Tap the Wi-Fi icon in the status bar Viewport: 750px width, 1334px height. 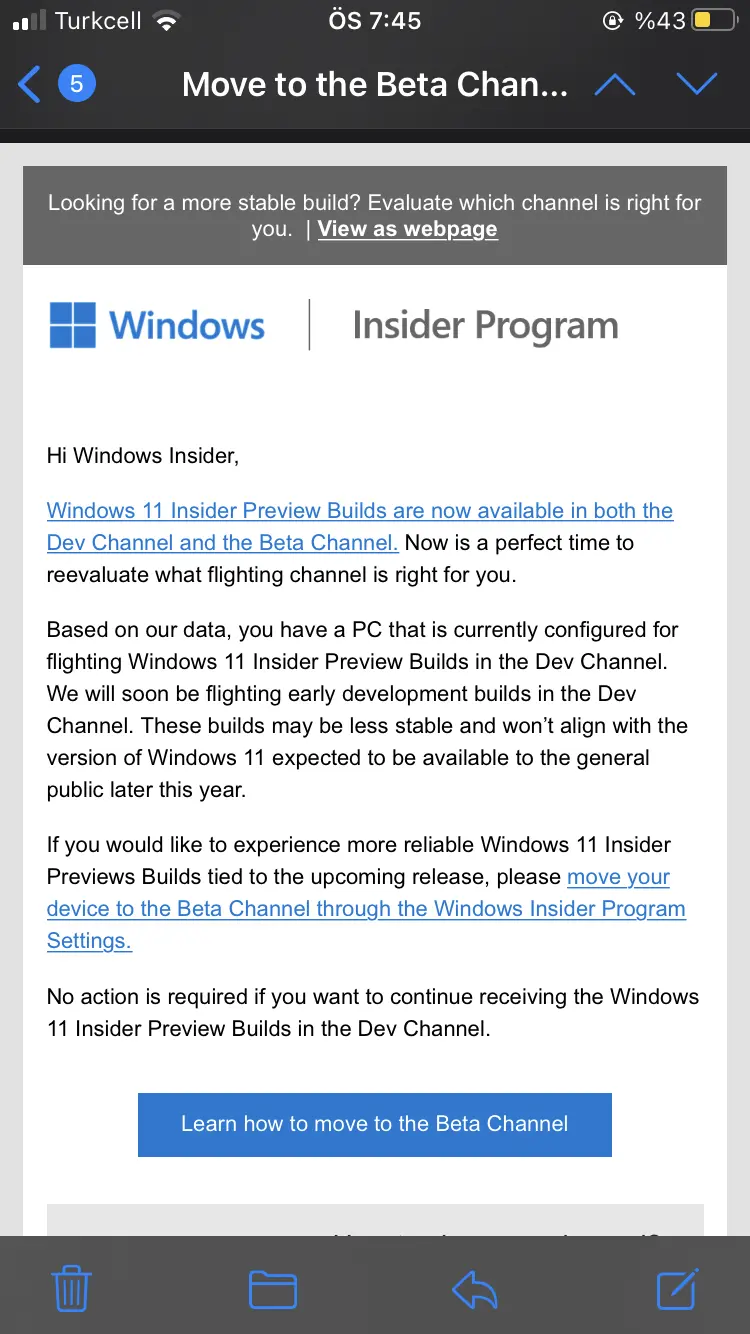(x=167, y=21)
